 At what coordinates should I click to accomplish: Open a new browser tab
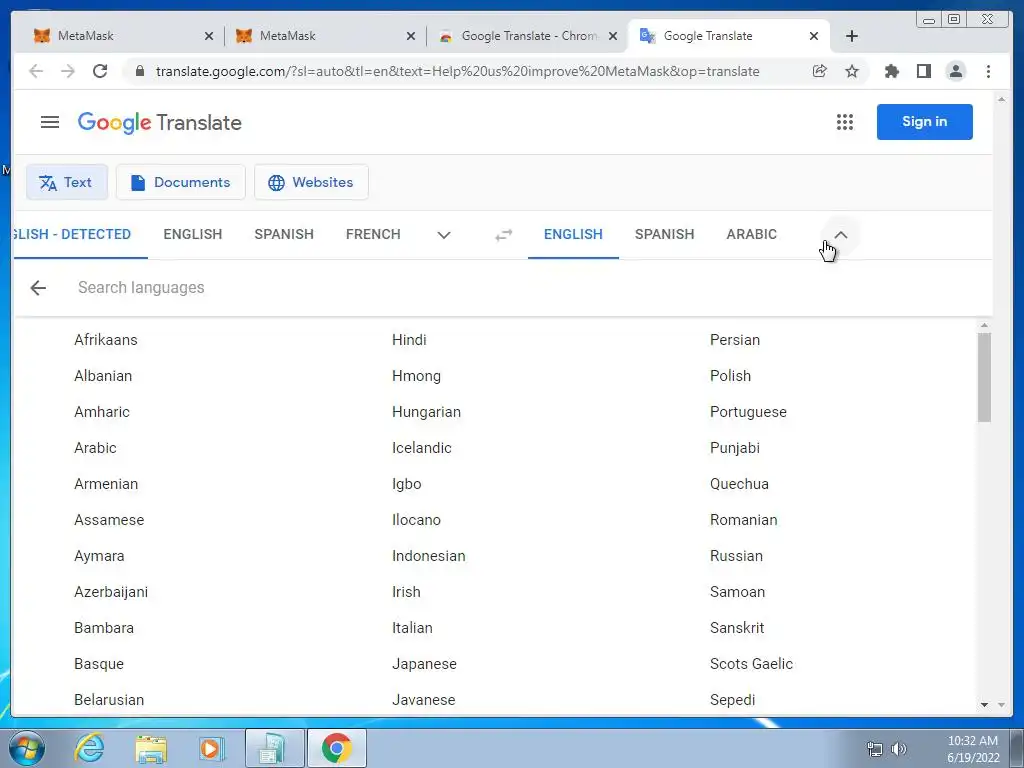coord(852,36)
